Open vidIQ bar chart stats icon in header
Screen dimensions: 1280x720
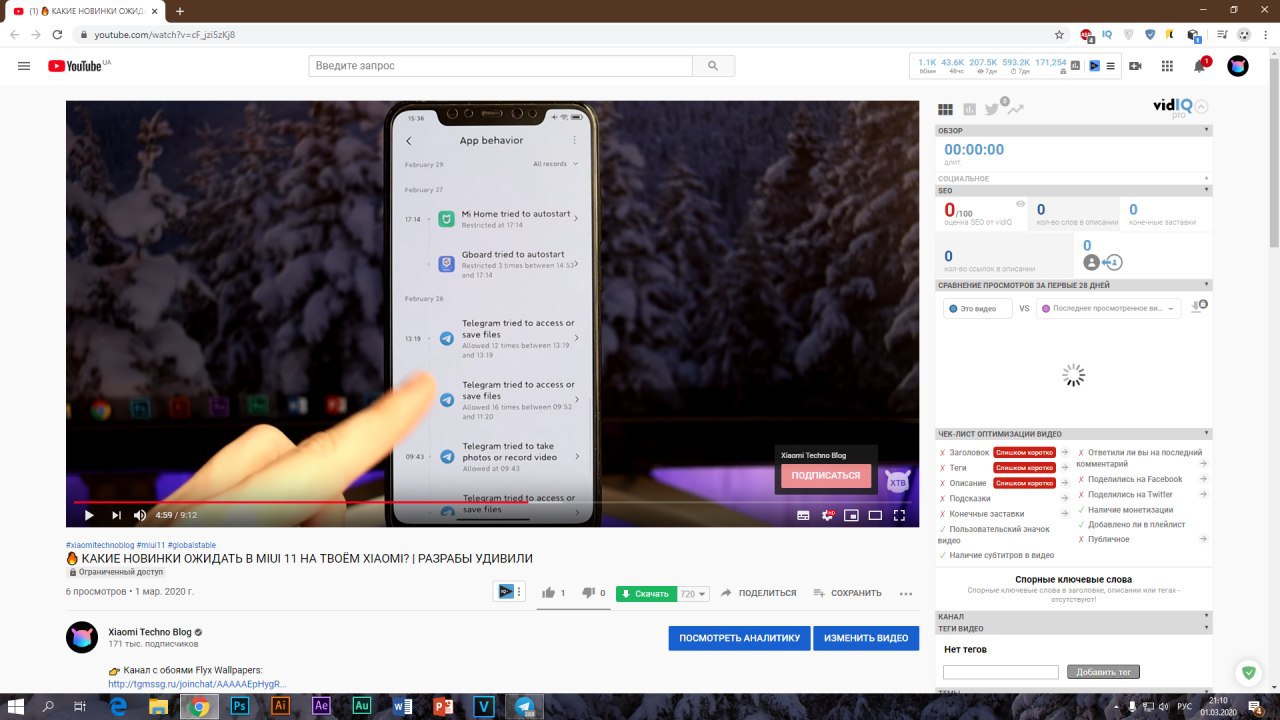click(x=1076, y=66)
